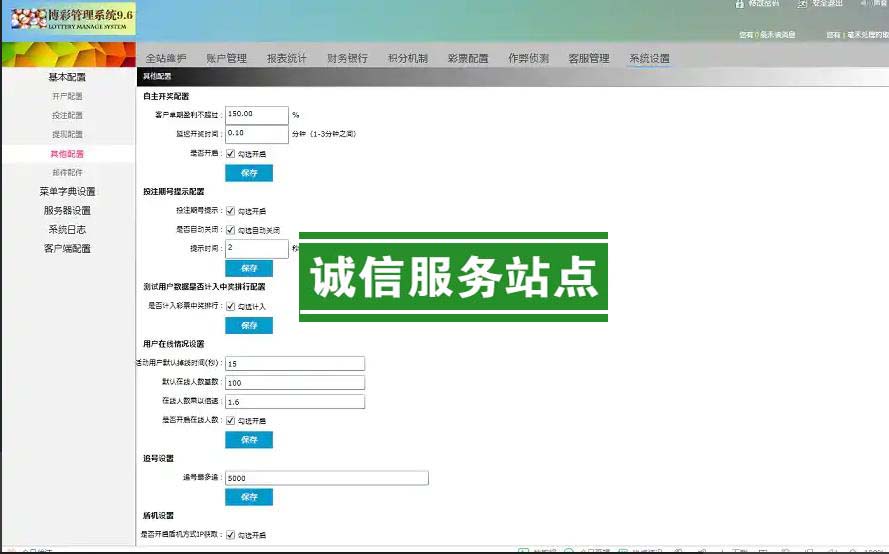Click 保存 under the 追号设置 section

pos(249,497)
